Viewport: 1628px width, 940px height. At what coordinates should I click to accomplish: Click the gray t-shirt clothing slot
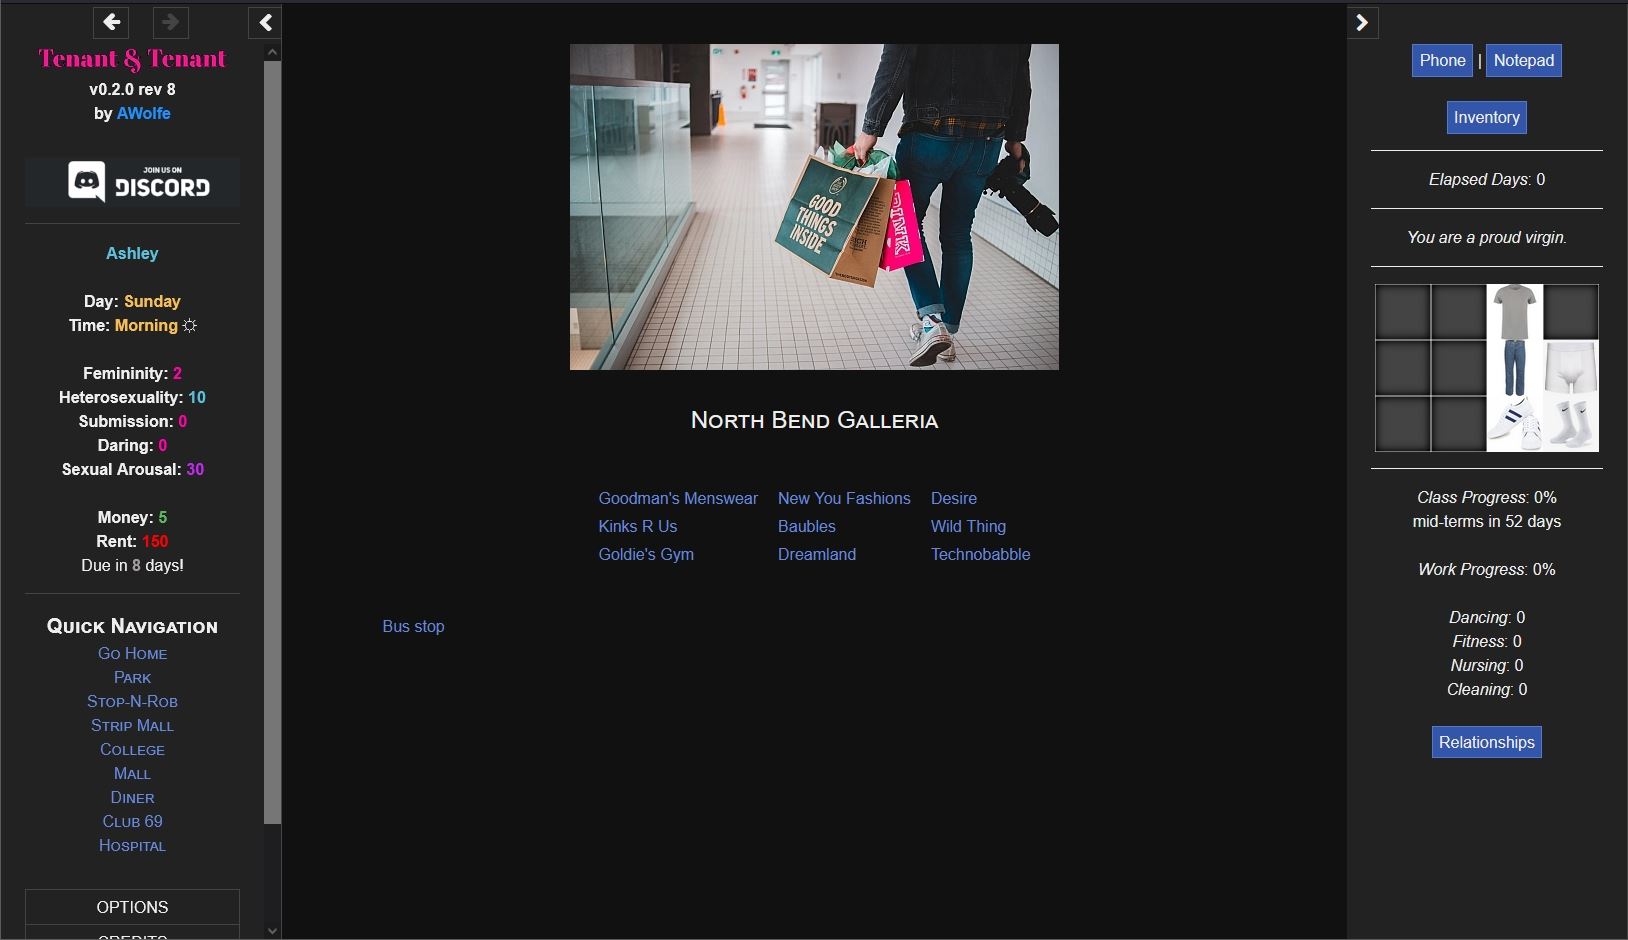tap(1514, 311)
